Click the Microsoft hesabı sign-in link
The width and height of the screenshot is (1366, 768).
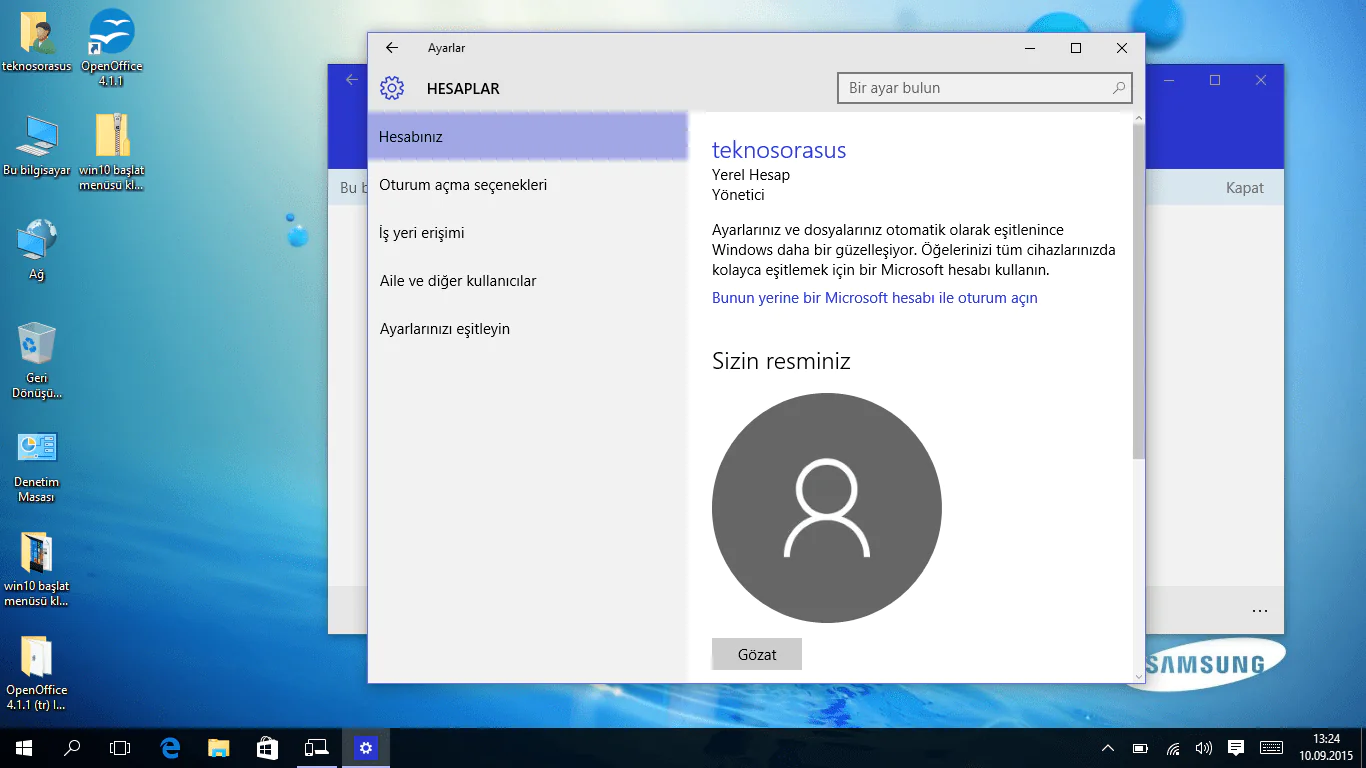pyautogui.click(x=874, y=297)
